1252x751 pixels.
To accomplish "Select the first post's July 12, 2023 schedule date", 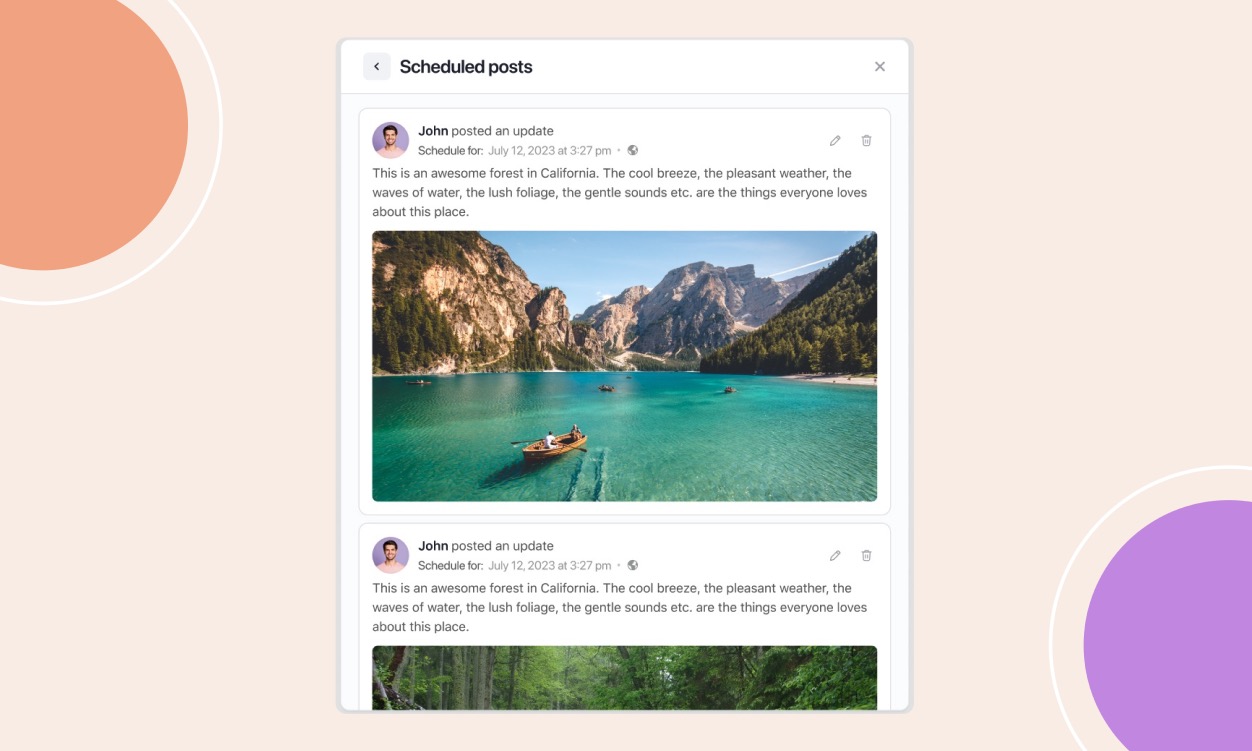I will click(x=550, y=151).
